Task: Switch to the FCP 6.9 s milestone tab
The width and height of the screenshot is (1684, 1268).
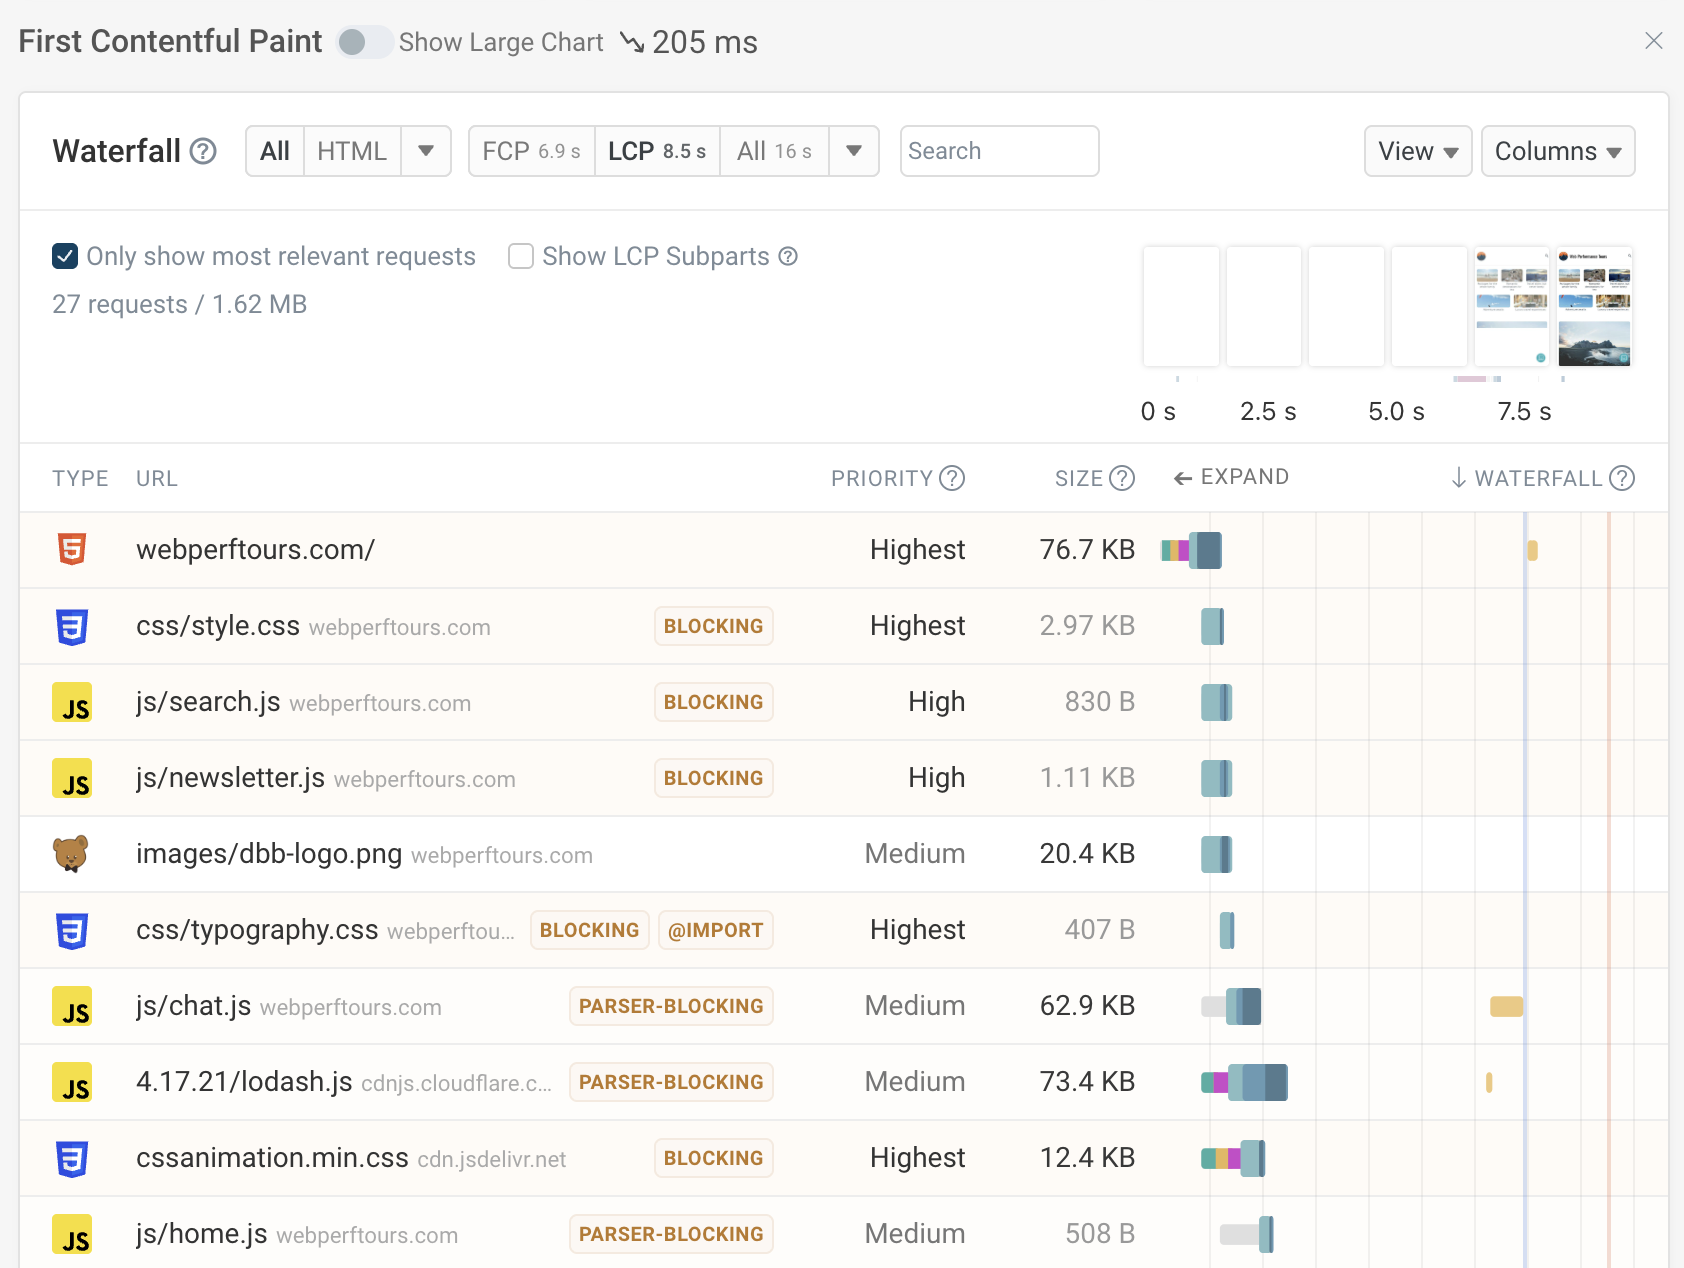Action: [x=531, y=151]
